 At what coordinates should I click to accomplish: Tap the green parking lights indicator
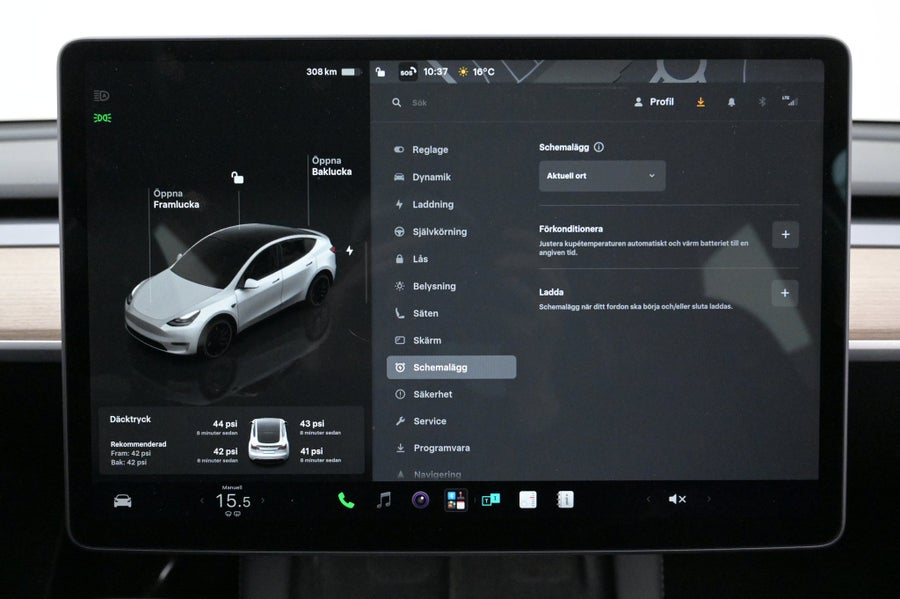pos(102,118)
